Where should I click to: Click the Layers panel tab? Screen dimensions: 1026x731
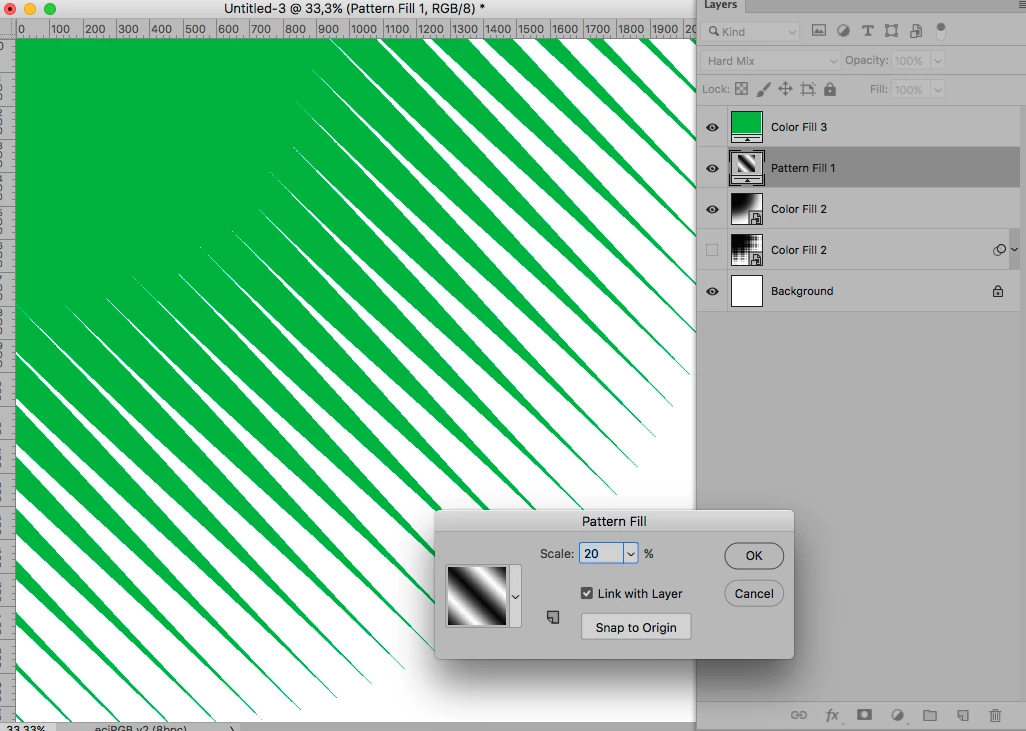pos(720,5)
